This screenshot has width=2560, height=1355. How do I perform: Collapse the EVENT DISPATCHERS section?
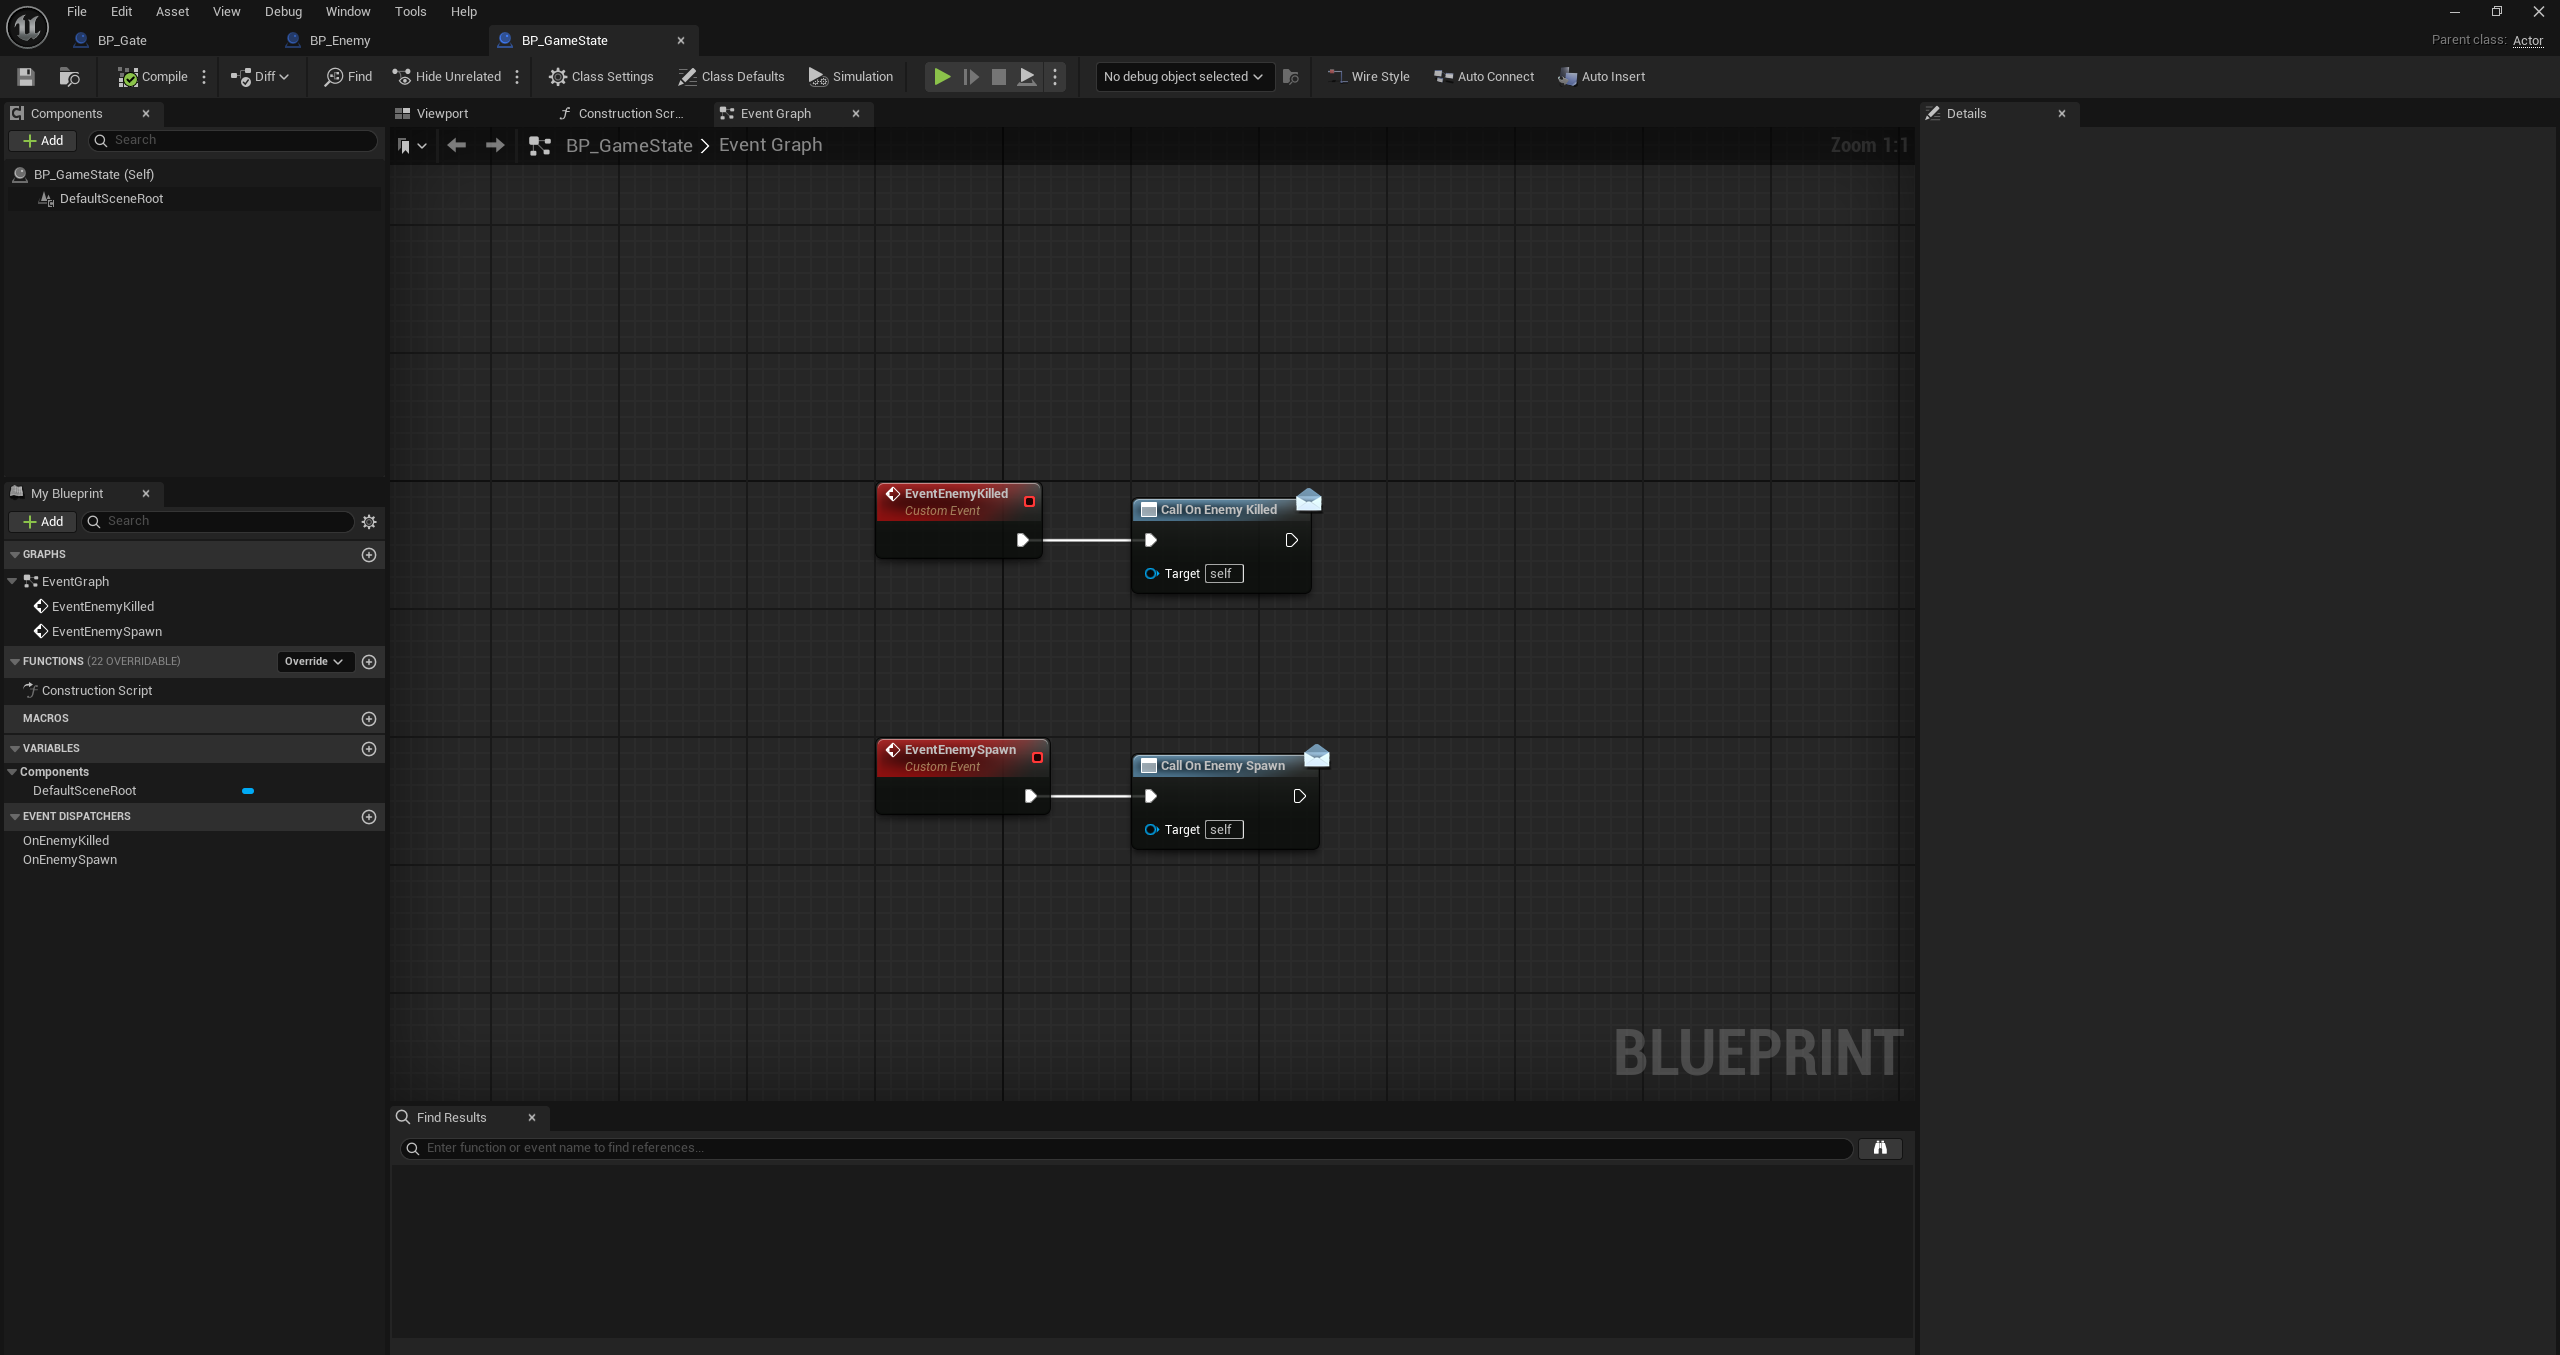15,817
